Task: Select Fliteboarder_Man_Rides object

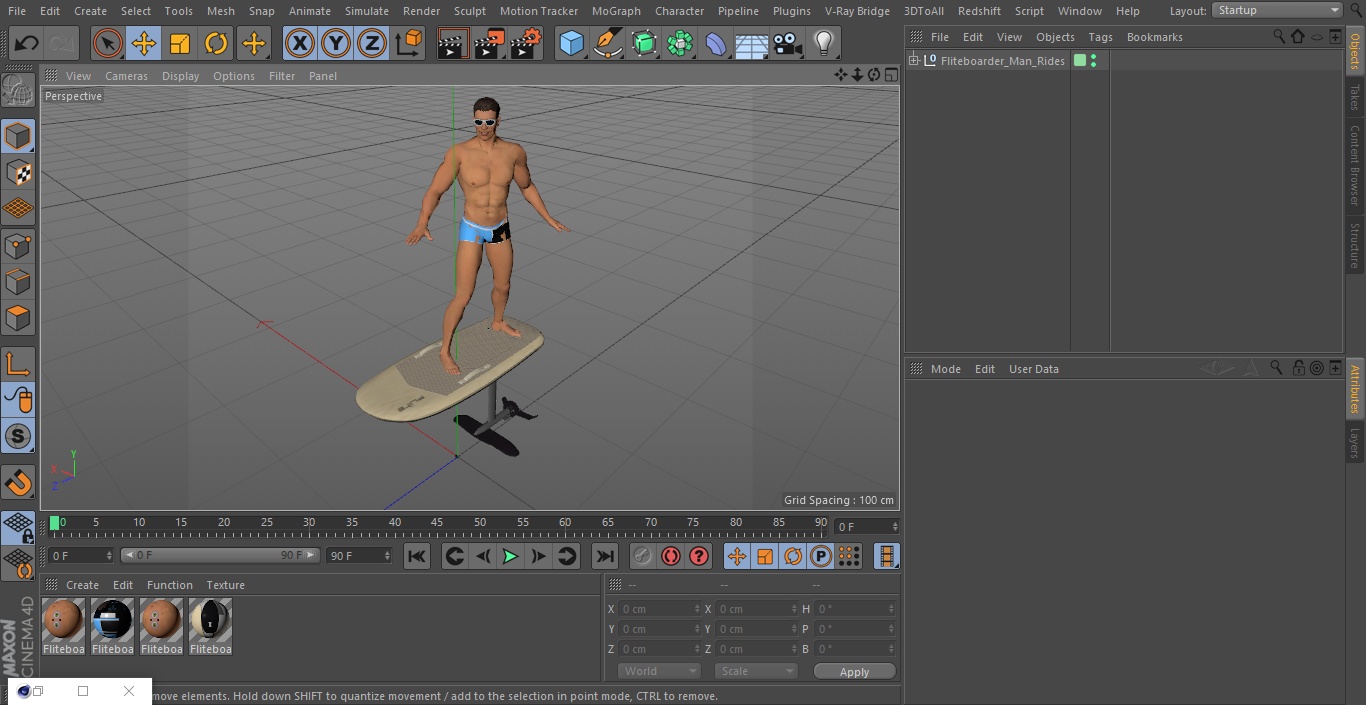Action: pyautogui.click(x=1002, y=60)
